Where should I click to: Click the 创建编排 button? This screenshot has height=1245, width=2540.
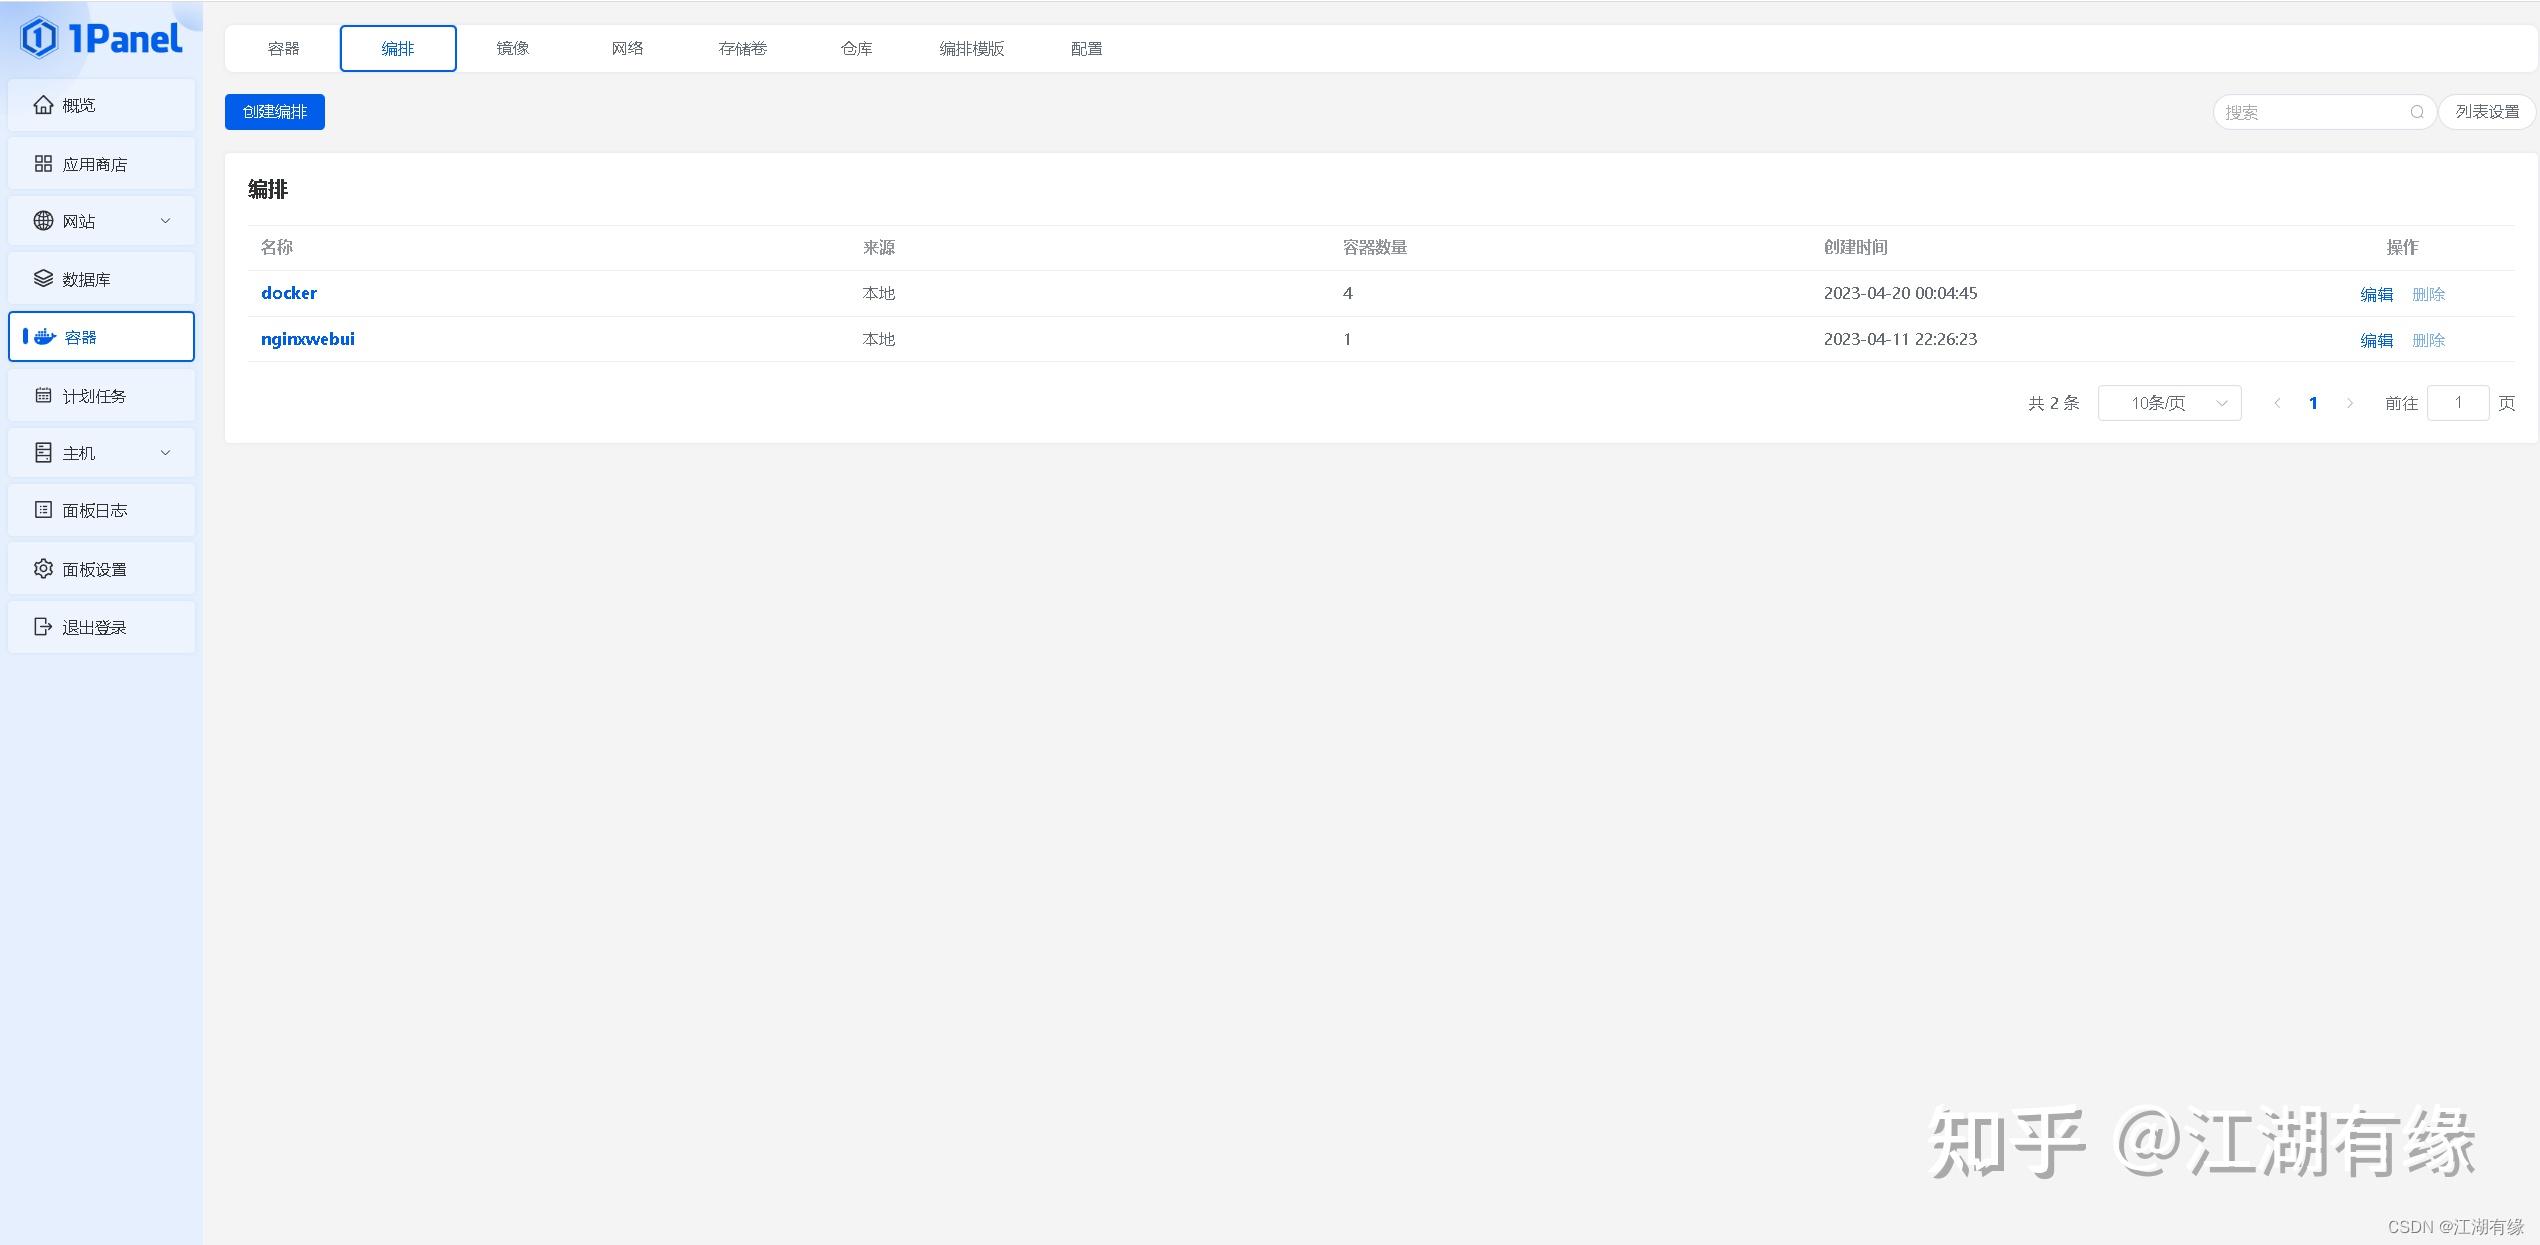click(275, 112)
